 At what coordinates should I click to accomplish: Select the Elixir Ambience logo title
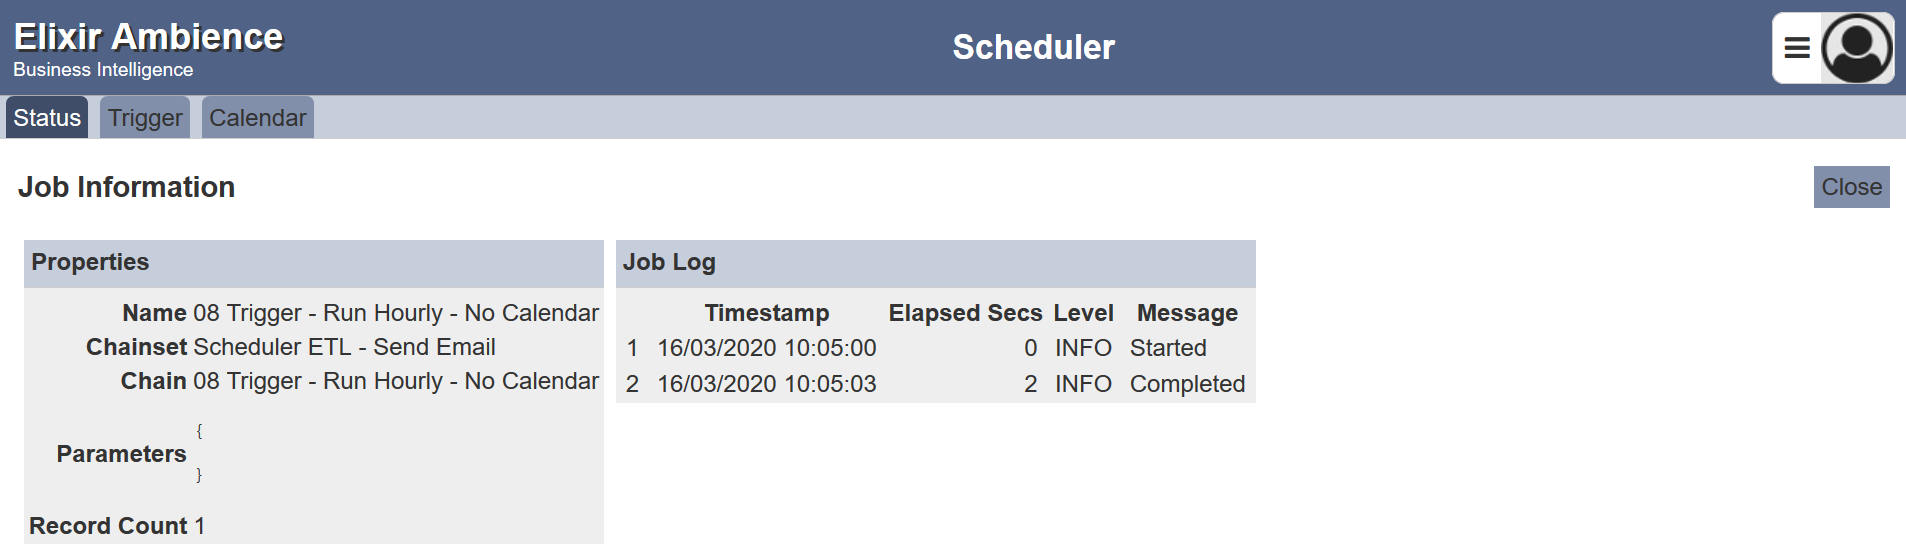tap(148, 37)
